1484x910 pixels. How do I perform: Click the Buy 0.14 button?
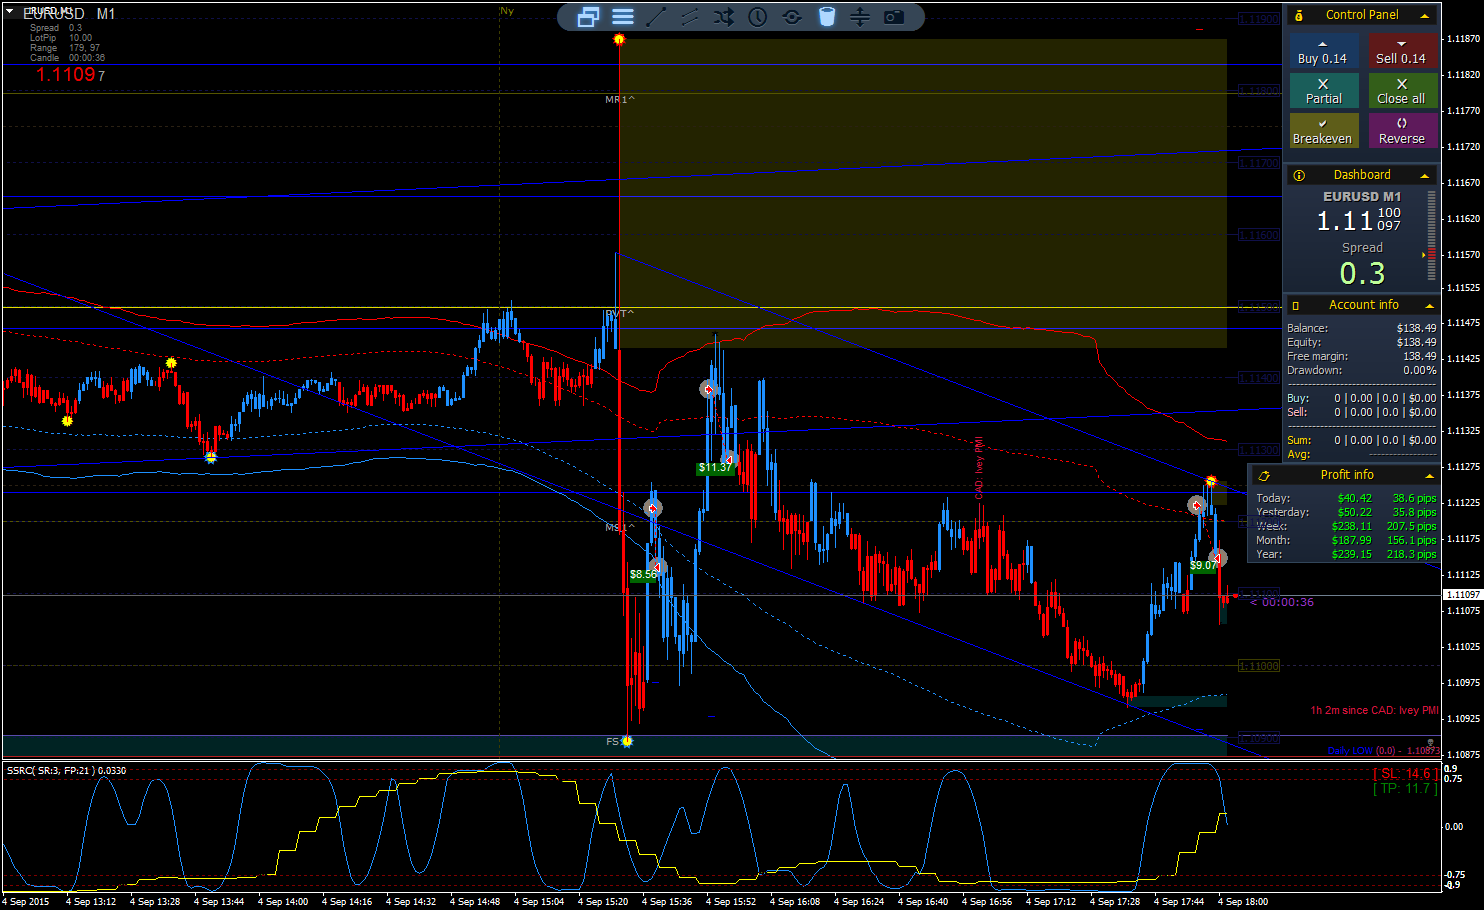click(1323, 52)
